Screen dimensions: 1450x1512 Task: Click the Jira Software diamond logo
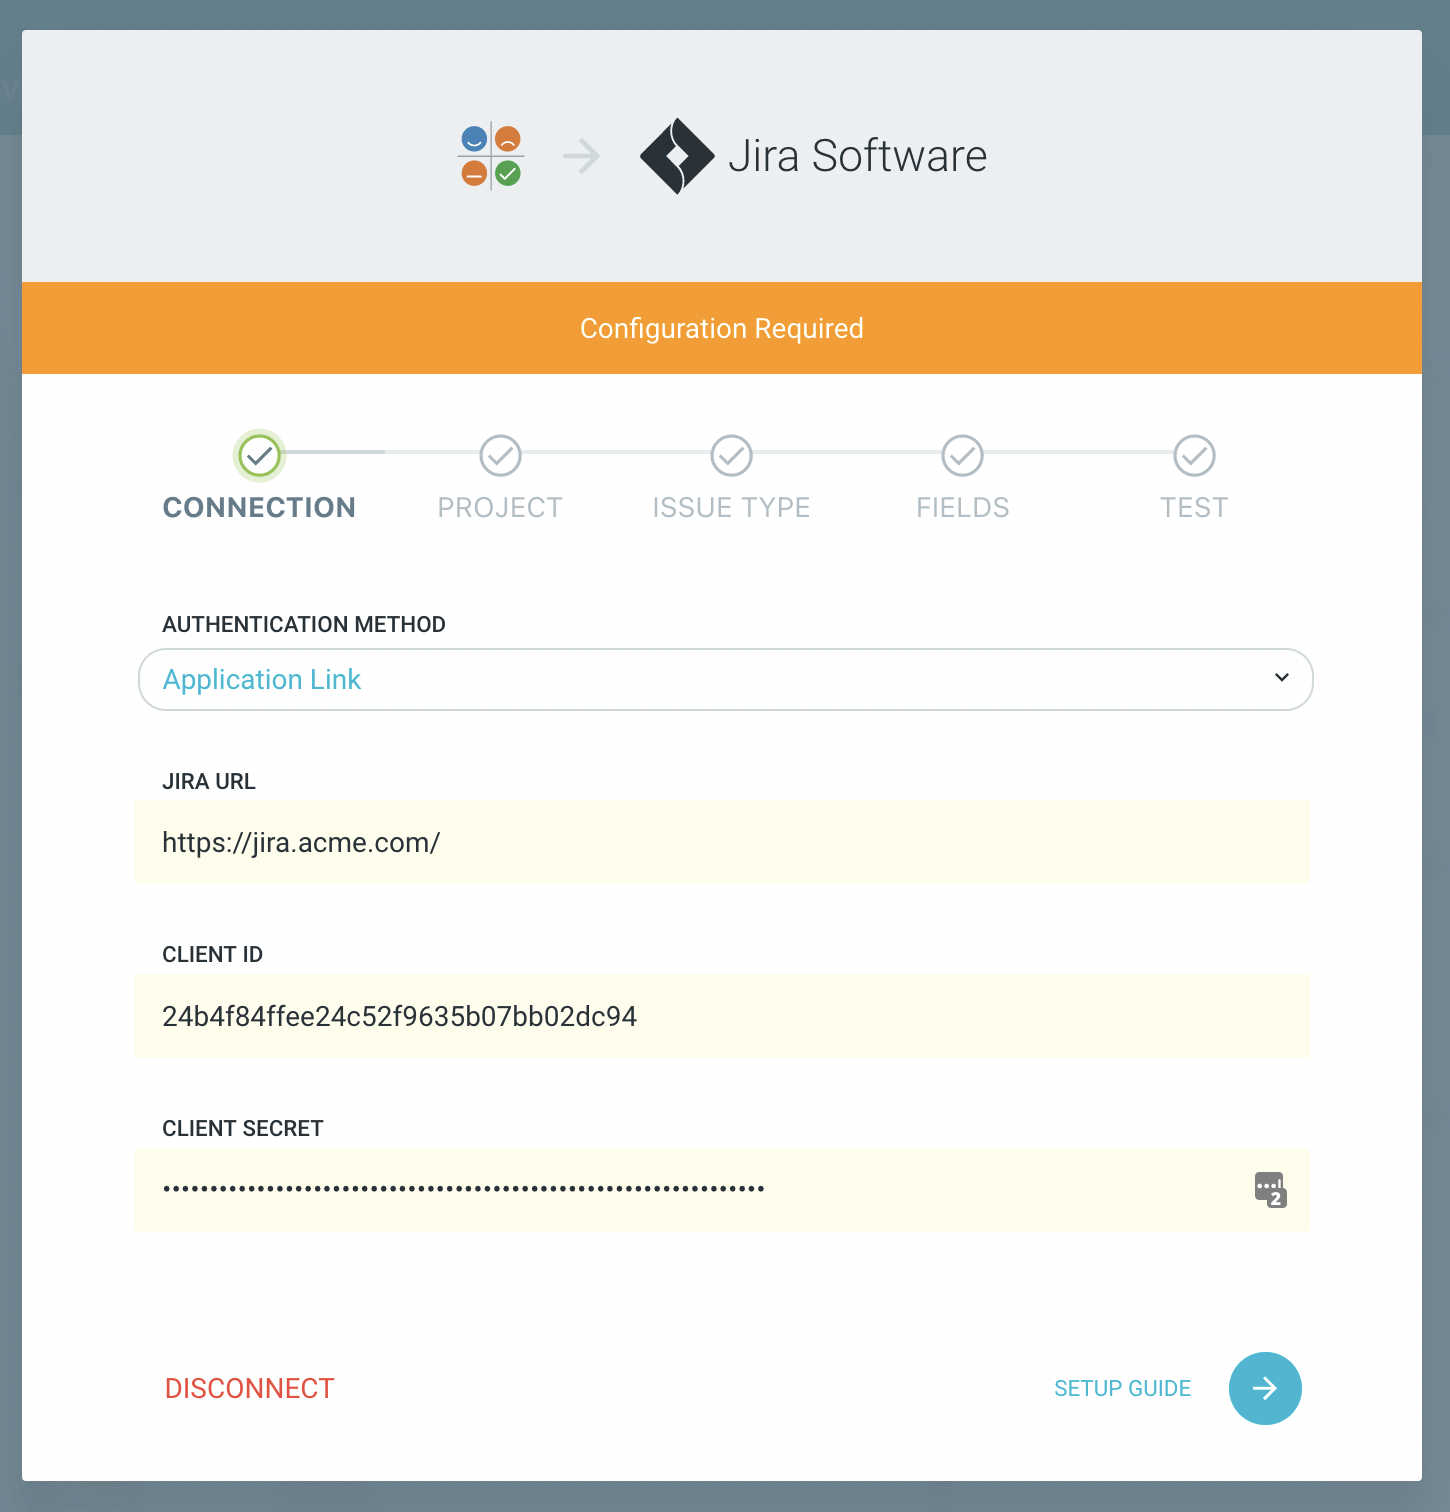click(x=677, y=156)
